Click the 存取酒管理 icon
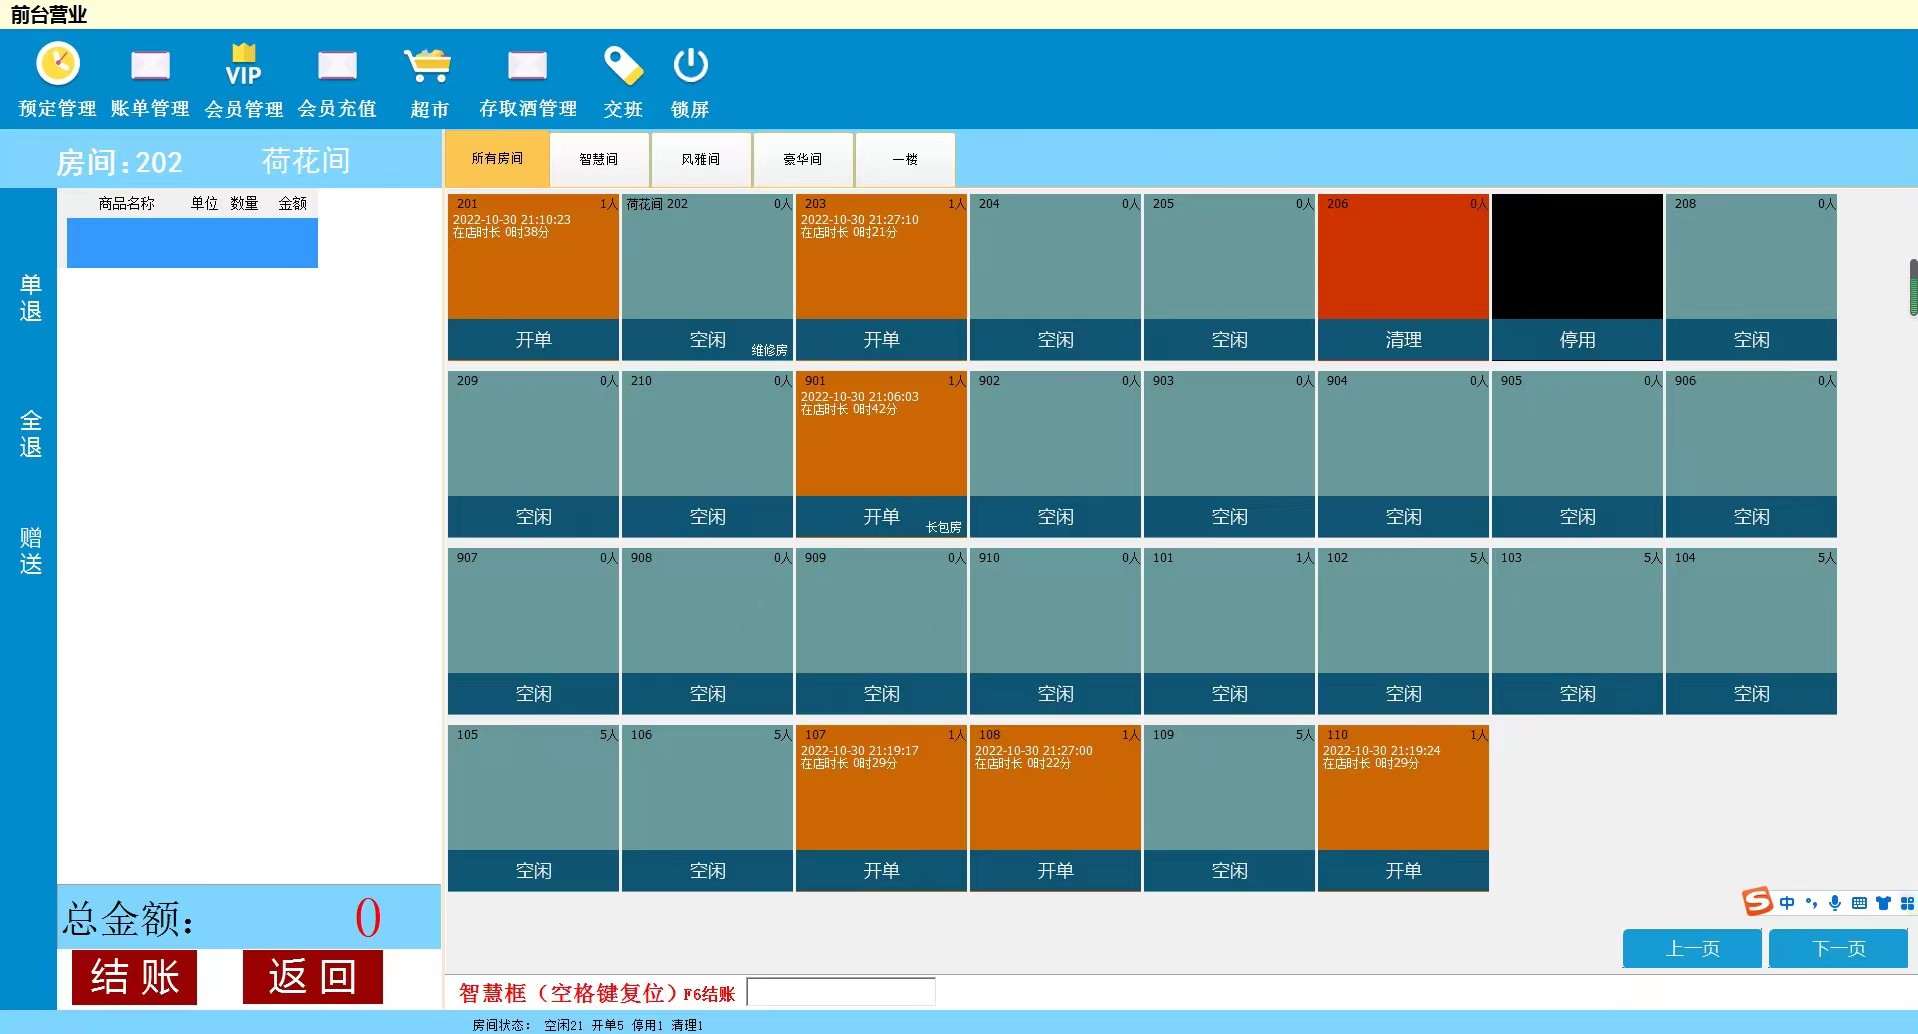 [x=527, y=66]
